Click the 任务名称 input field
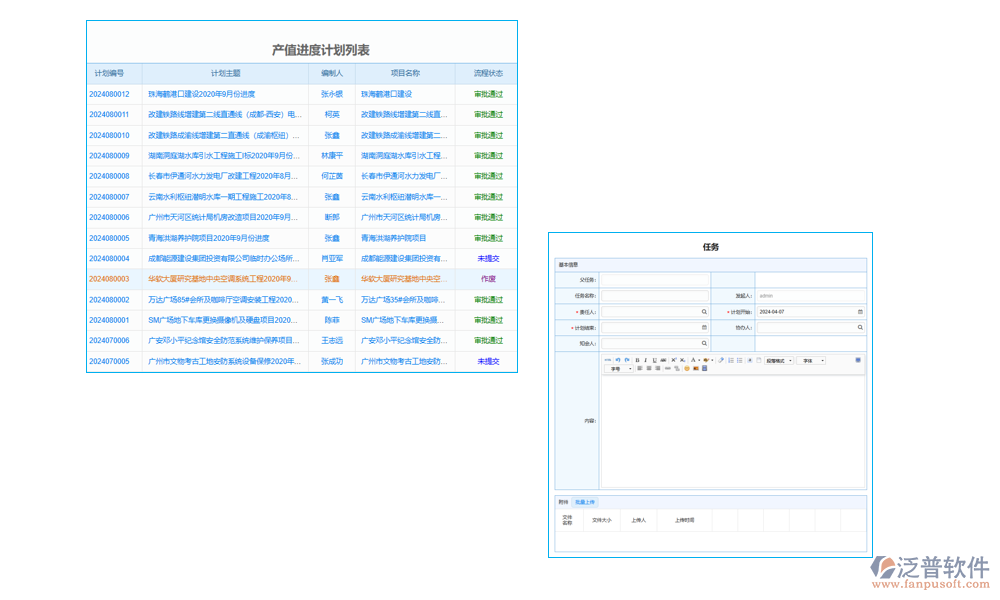 click(655, 296)
